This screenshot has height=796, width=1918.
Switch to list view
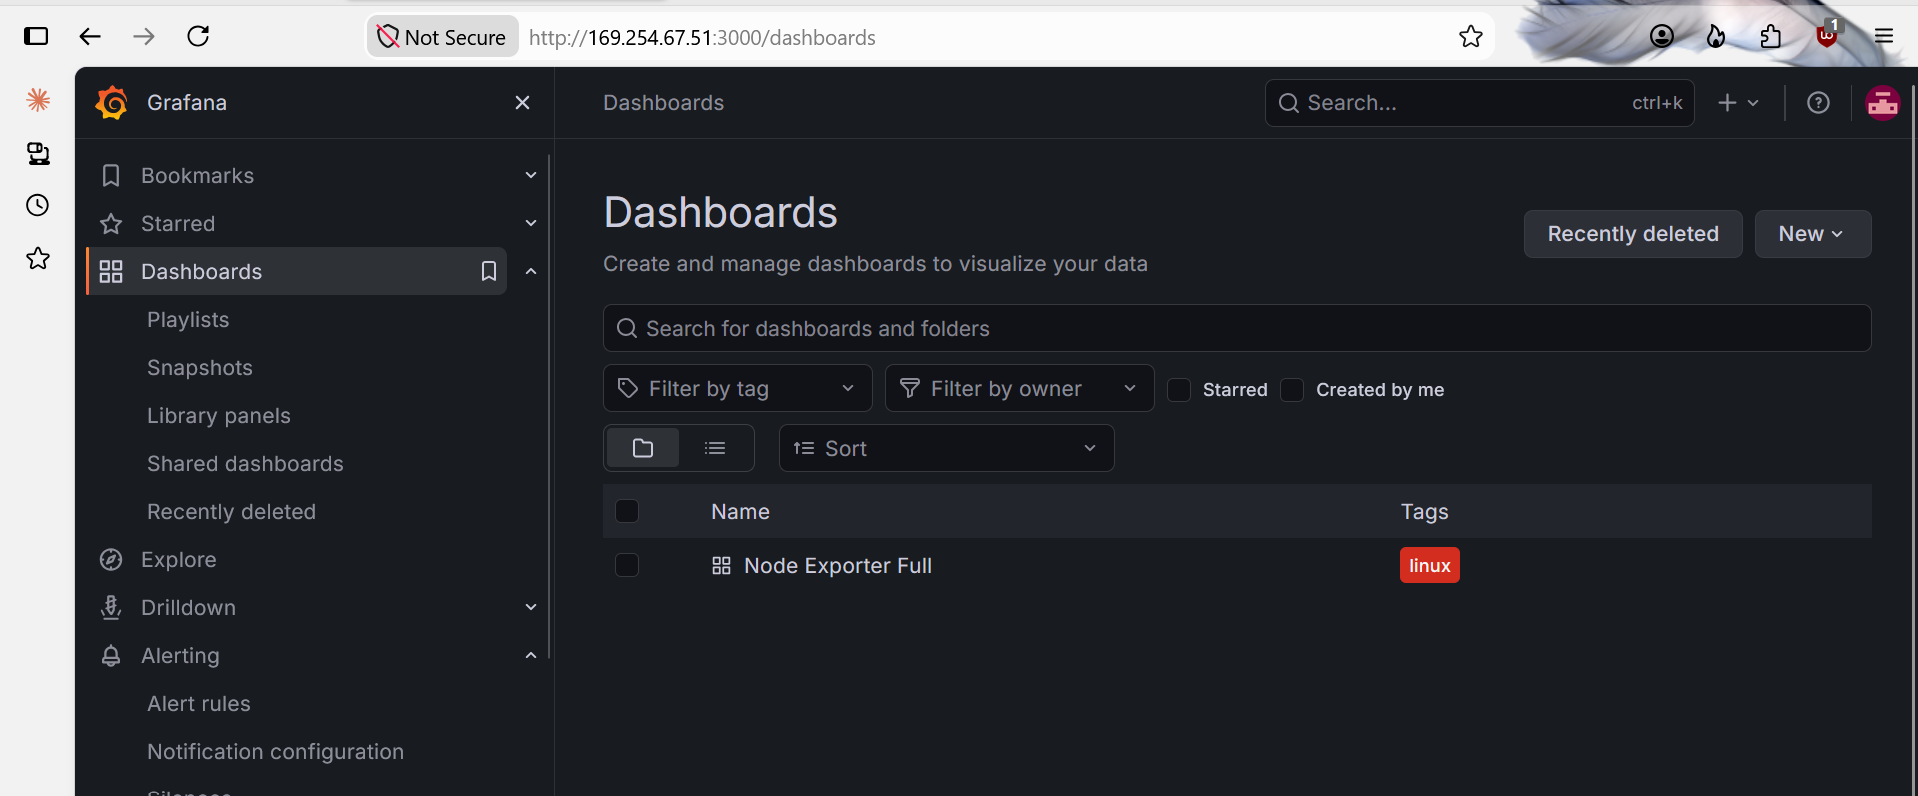pyautogui.click(x=715, y=448)
